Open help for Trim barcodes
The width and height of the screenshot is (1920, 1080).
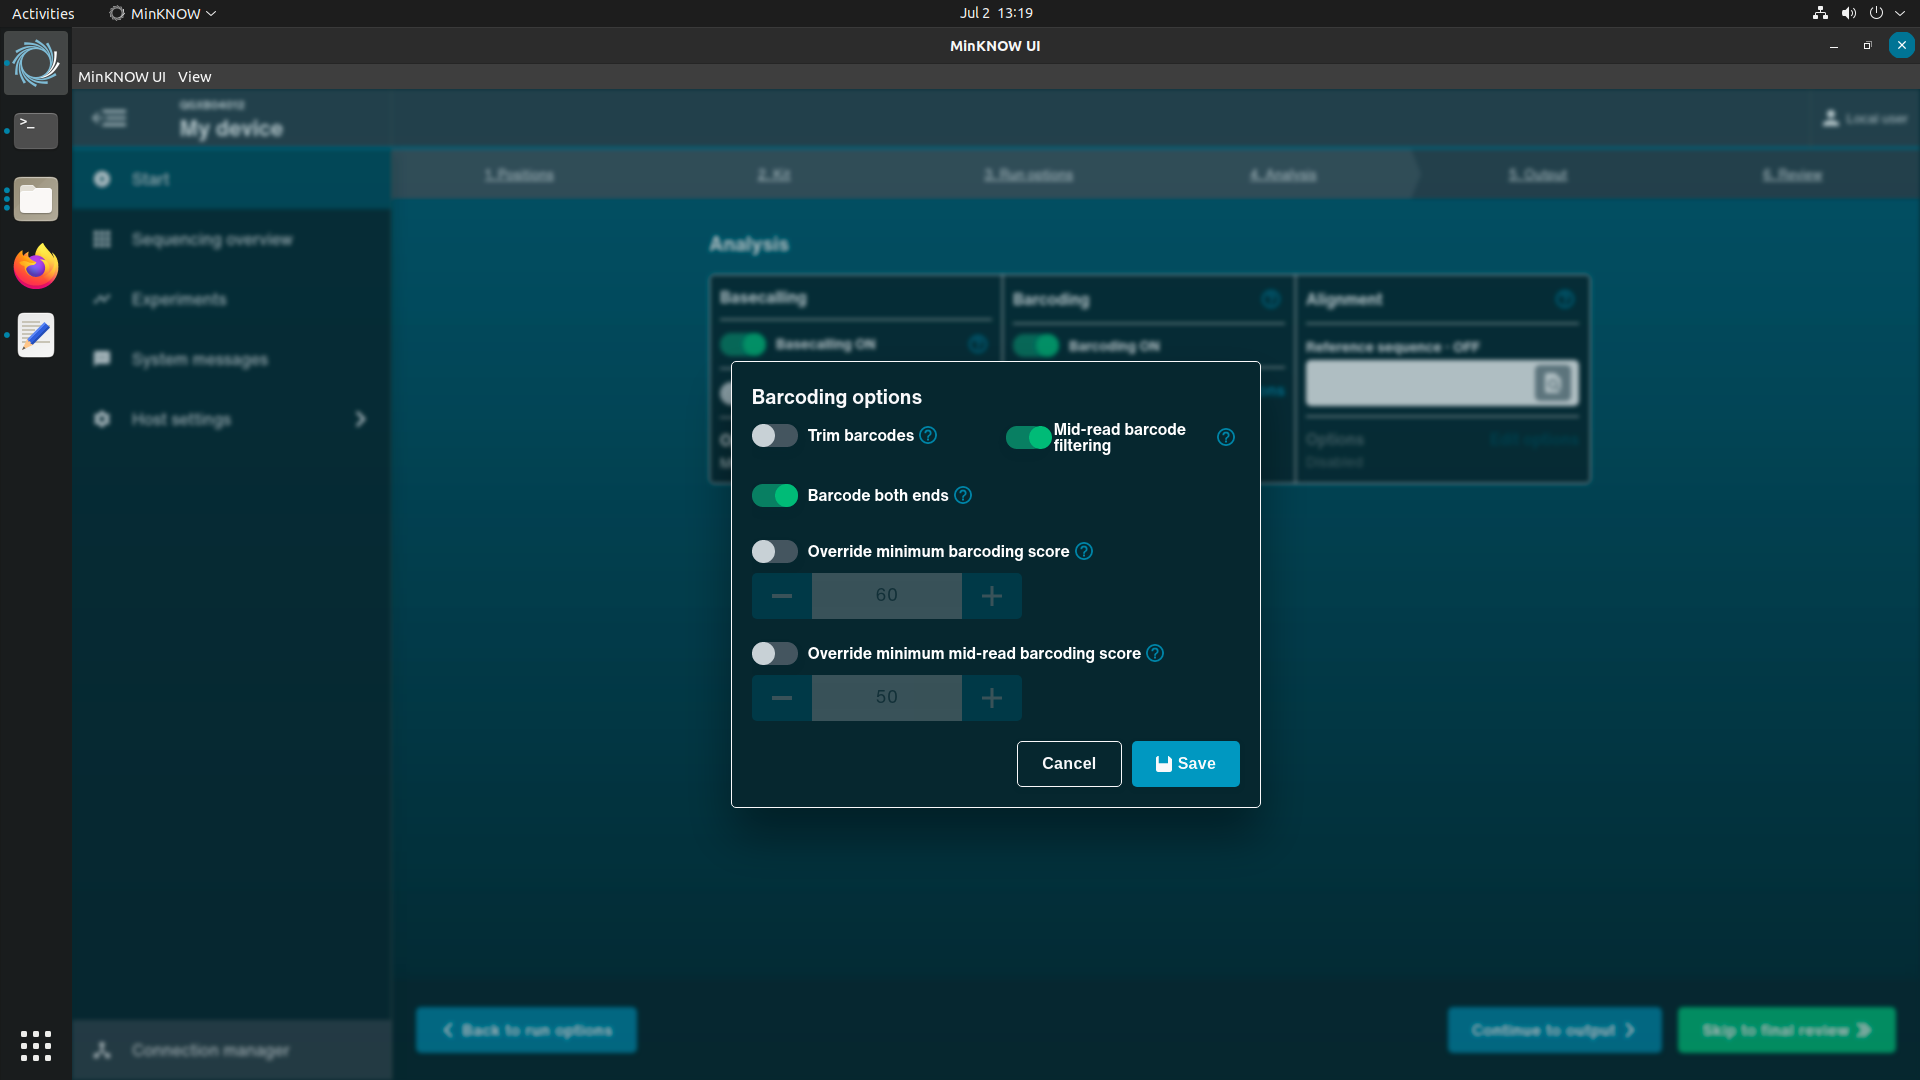(928, 436)
